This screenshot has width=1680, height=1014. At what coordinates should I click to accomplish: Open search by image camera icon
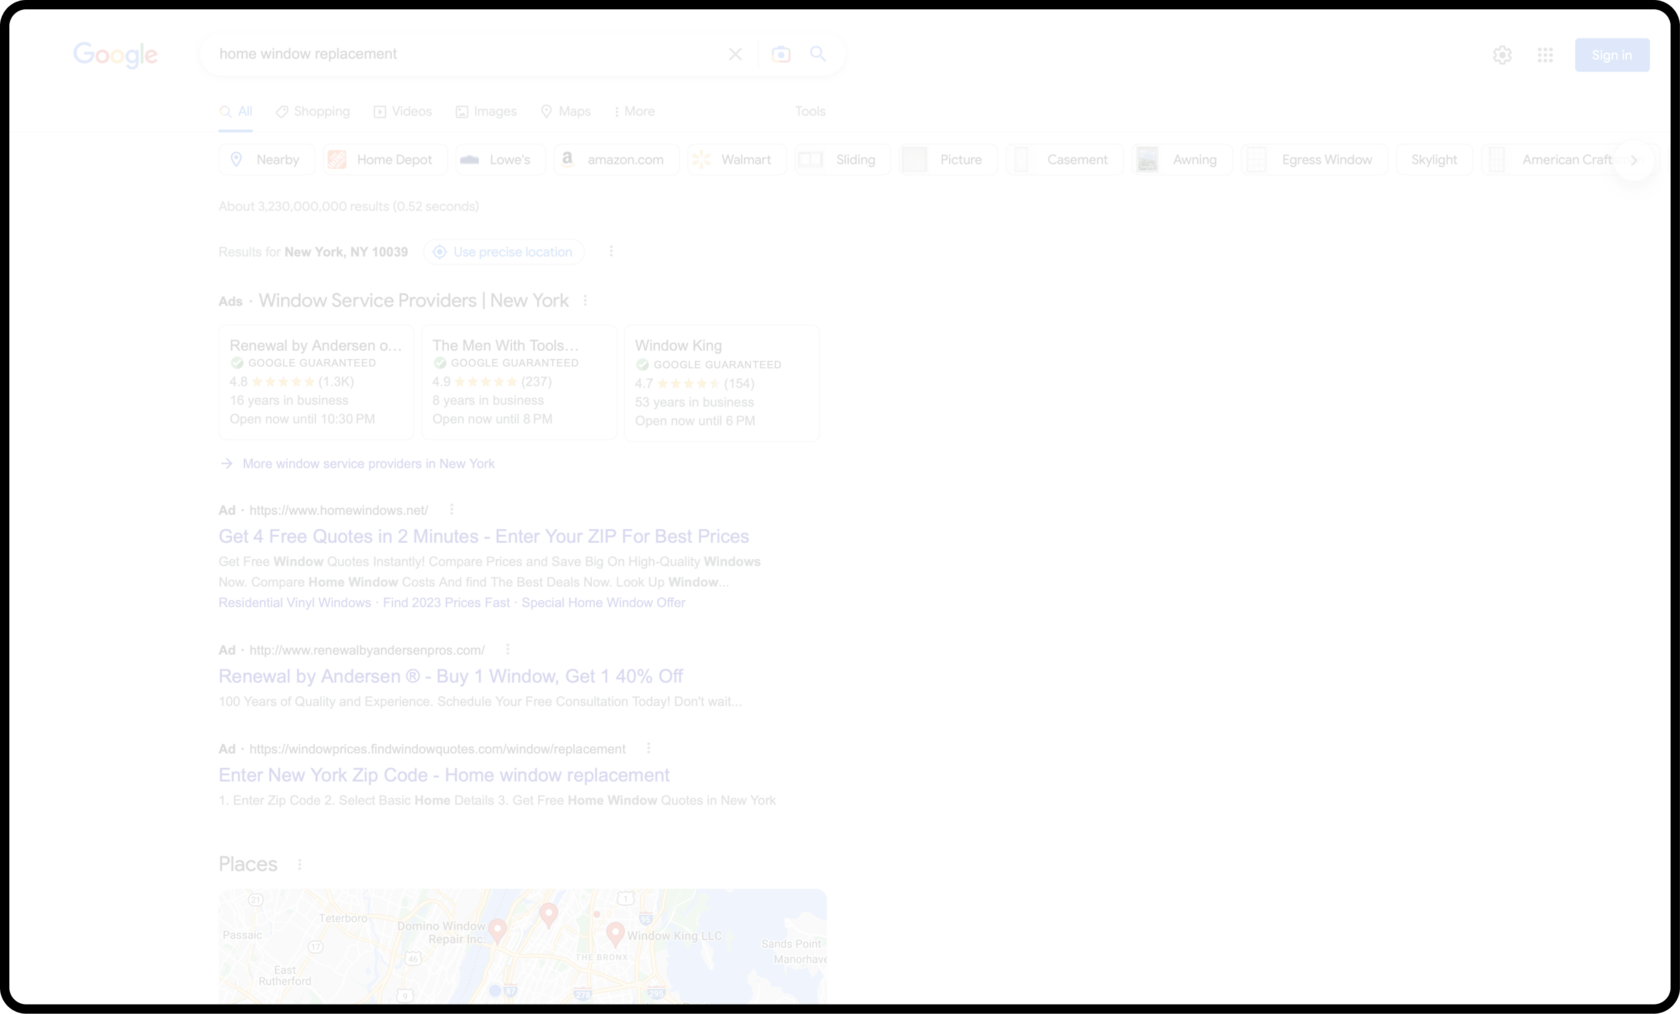781,54
